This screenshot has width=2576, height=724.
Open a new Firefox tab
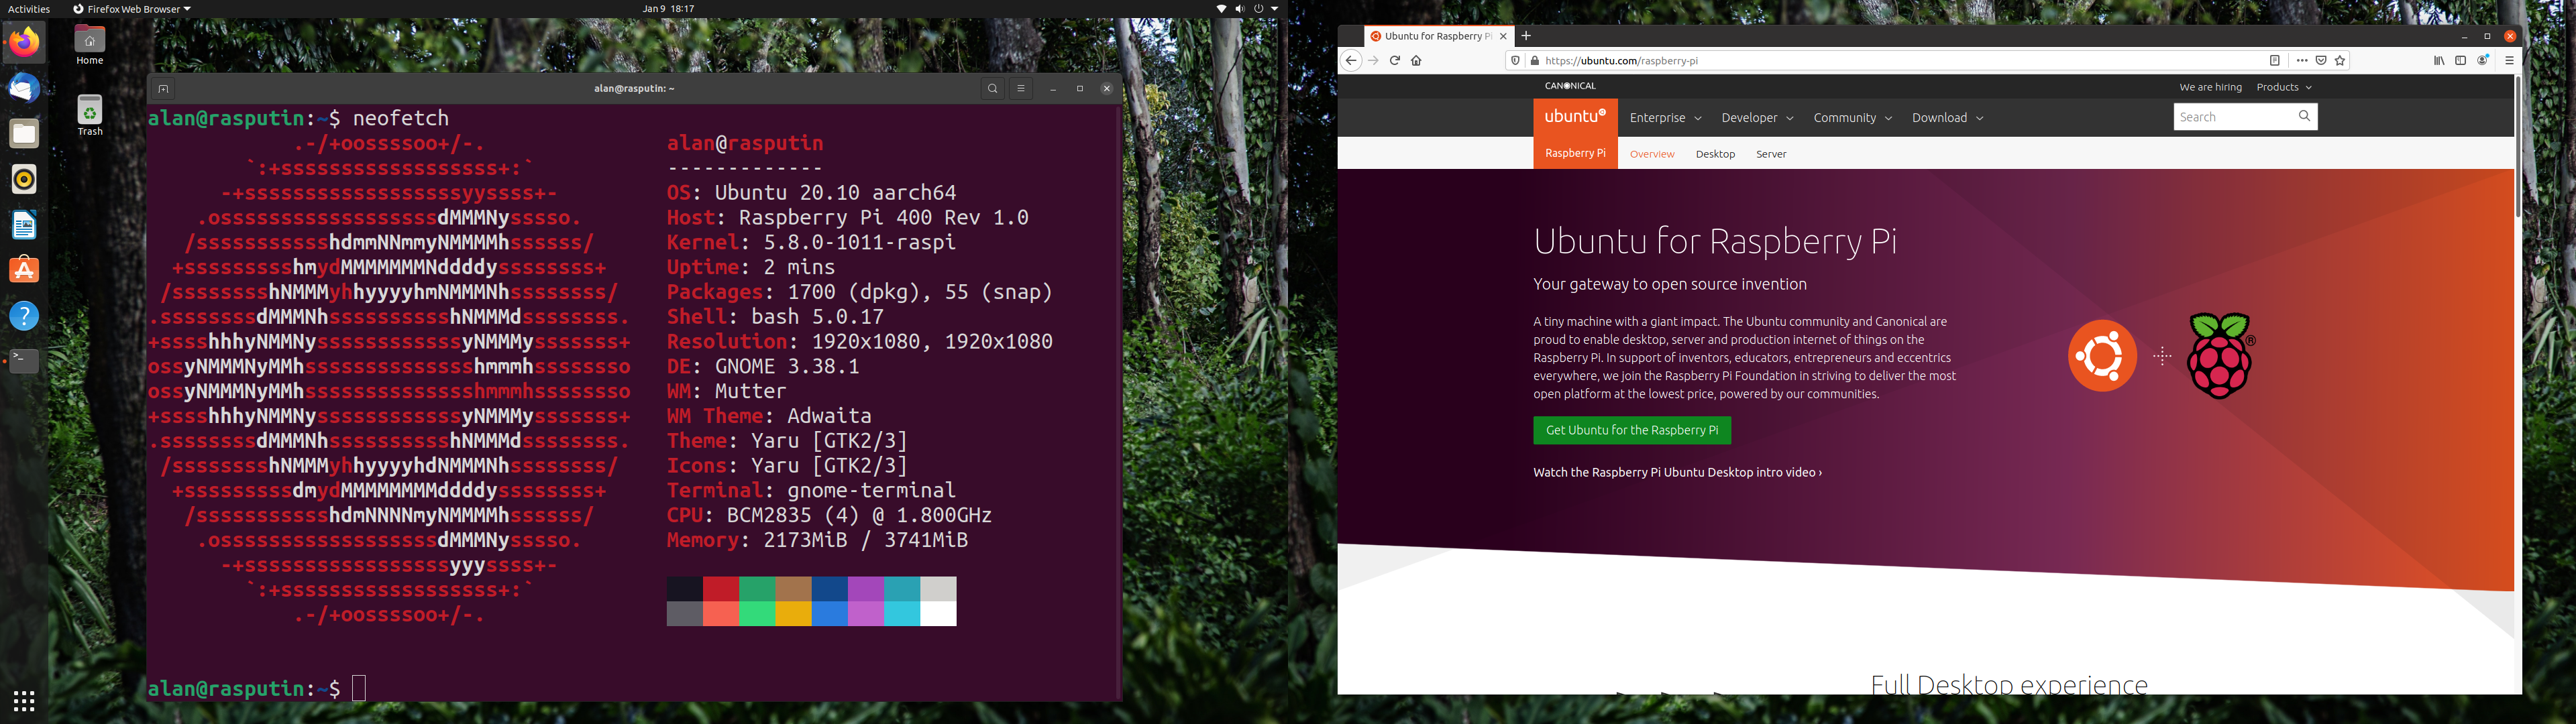(x=1526, y=36)
